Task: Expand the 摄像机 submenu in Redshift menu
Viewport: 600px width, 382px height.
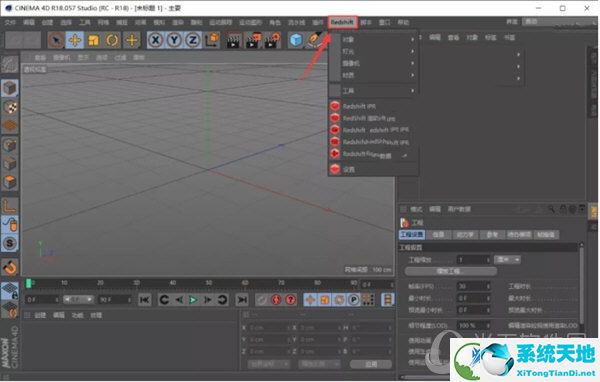Action: 373,63
